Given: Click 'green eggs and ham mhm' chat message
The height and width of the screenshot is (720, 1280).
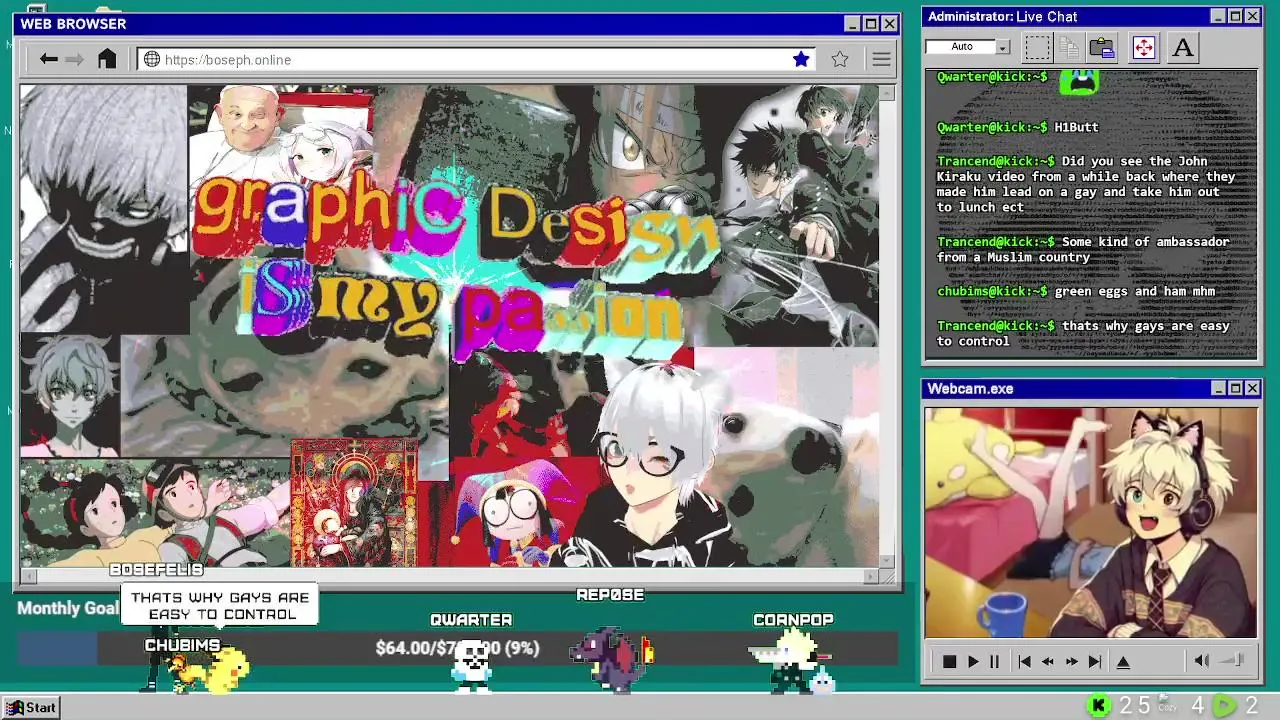Looking at the screenshot, I should (1135, 291).
